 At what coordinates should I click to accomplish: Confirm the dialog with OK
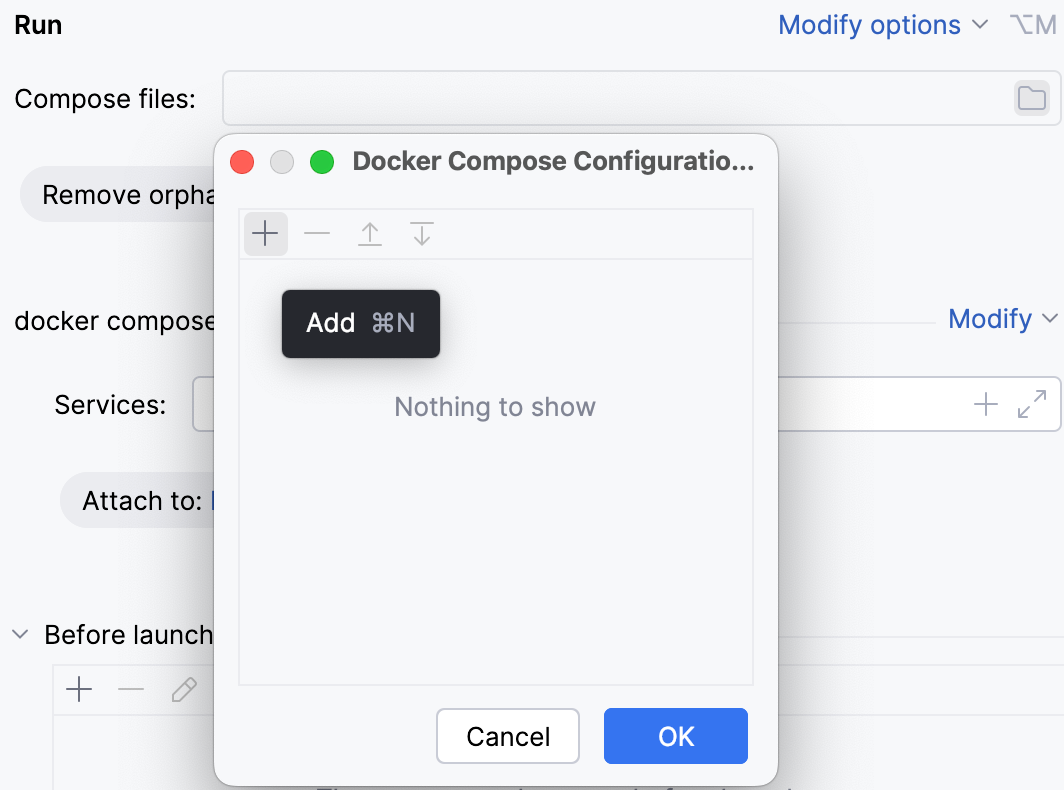675,736
